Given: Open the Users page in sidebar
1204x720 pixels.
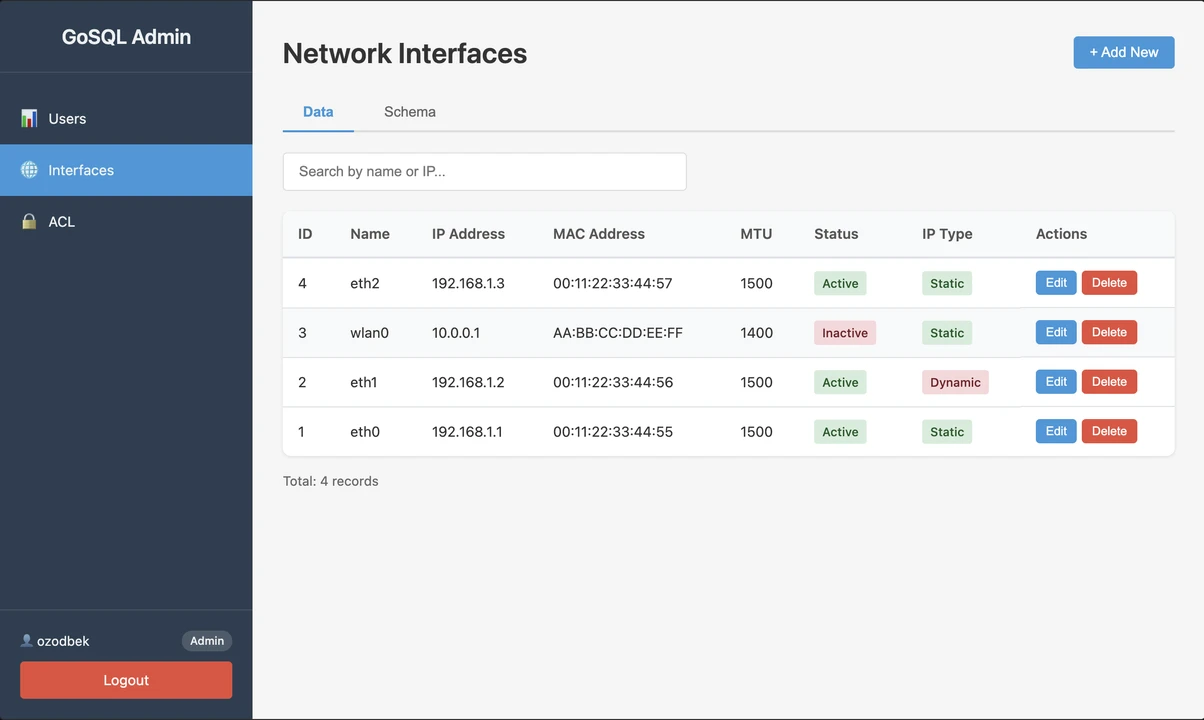Looking at the screenshot, I should [126, 118].
